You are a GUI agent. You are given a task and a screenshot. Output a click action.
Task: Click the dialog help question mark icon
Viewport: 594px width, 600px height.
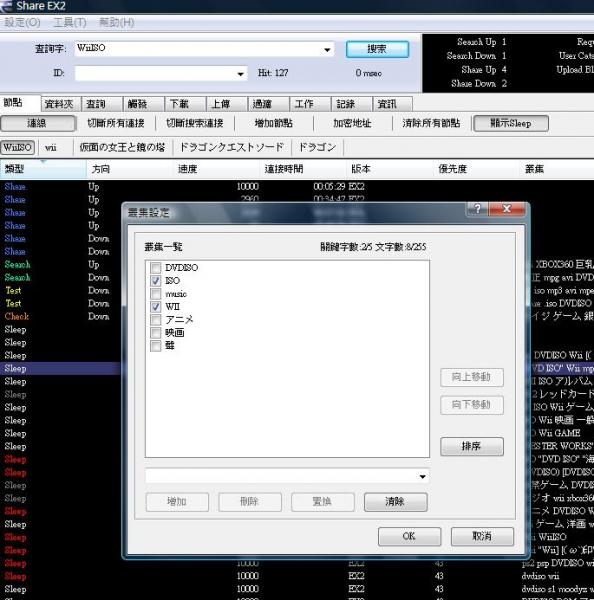477,209
